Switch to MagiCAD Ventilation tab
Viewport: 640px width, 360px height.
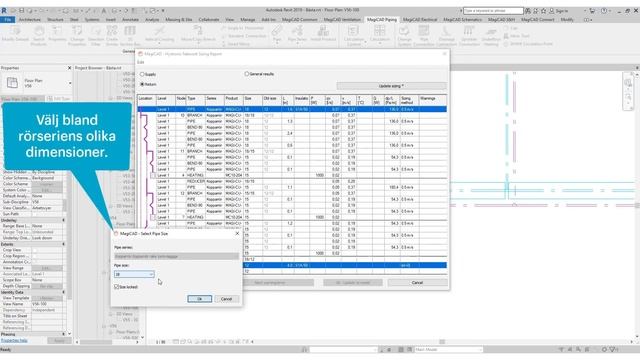click(x=342, y=20)
